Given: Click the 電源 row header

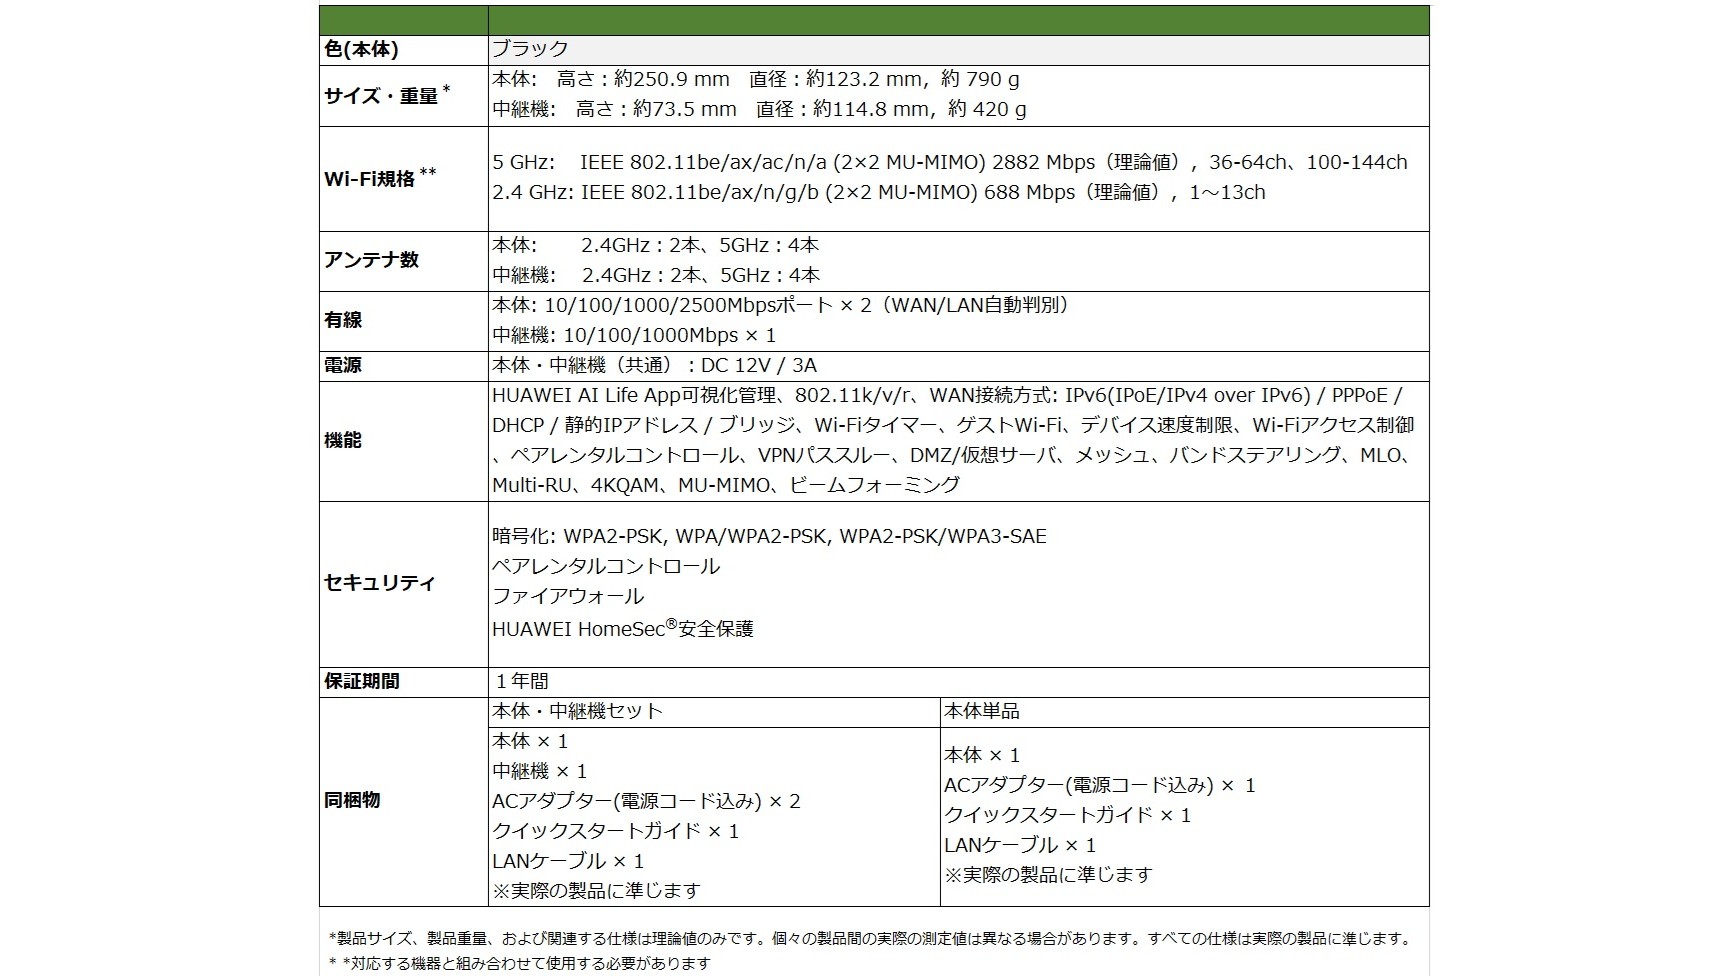Looking at the screenshot, I should (343, 365).
